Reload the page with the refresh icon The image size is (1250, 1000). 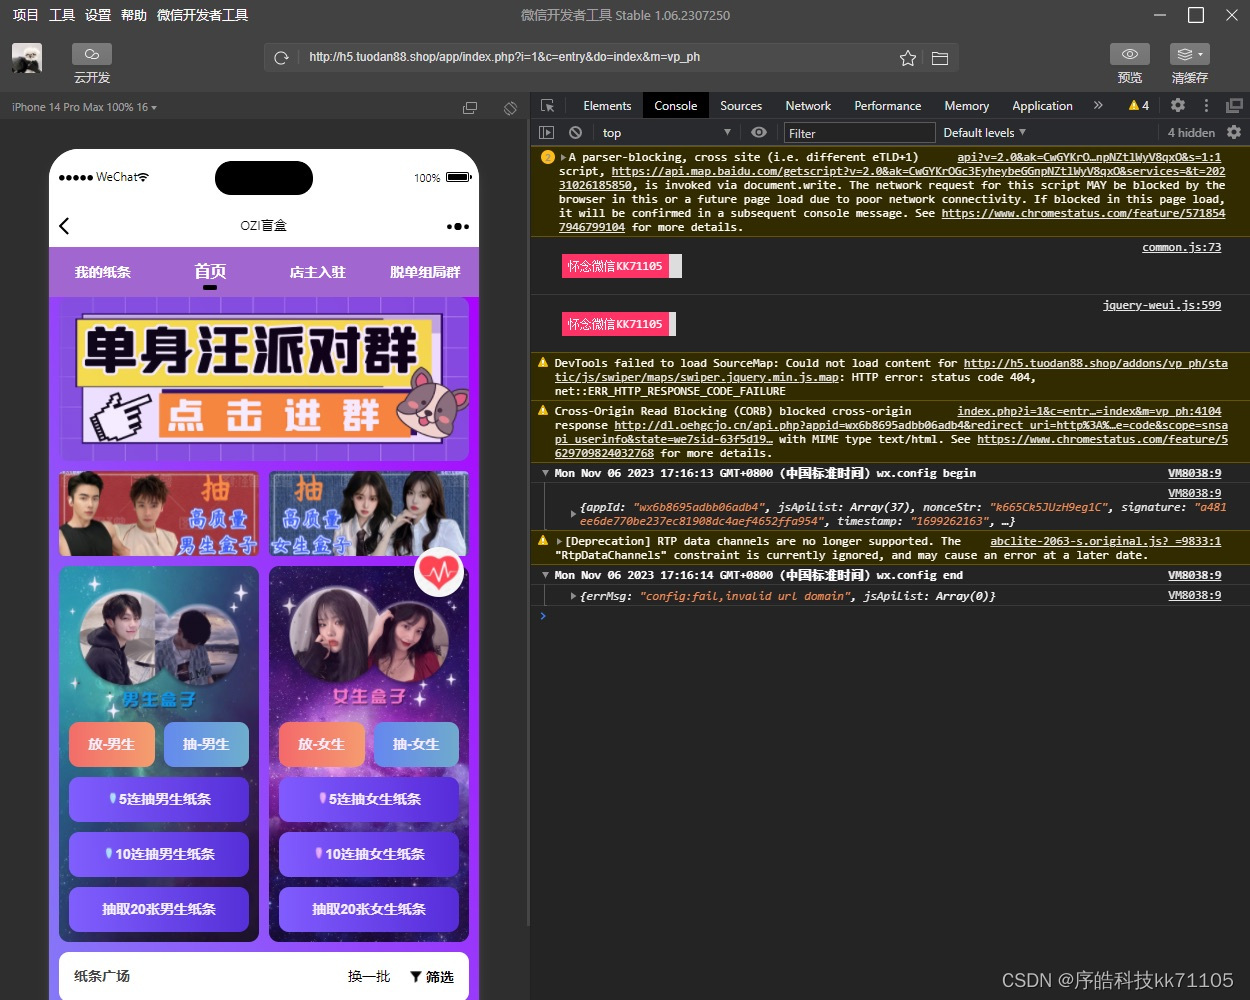pos(281,58)
